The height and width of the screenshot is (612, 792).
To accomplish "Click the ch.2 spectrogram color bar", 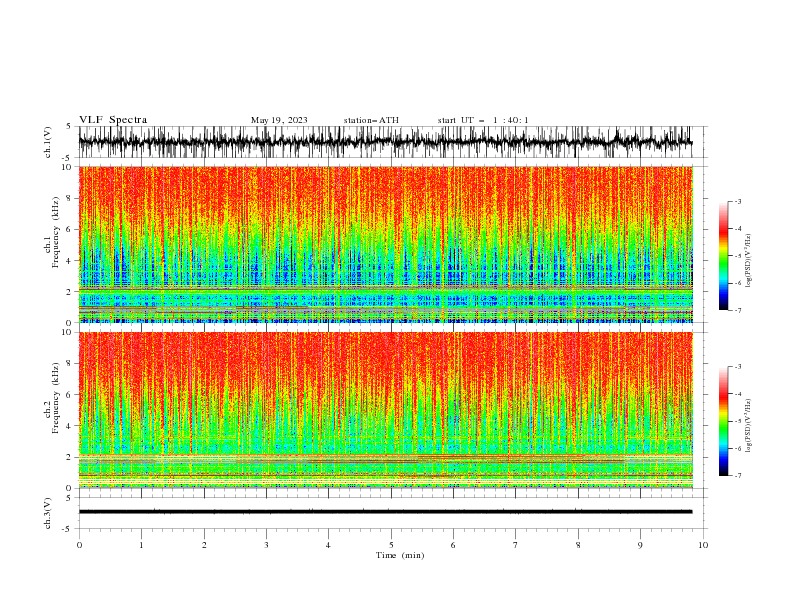I will tap(723, 421).
